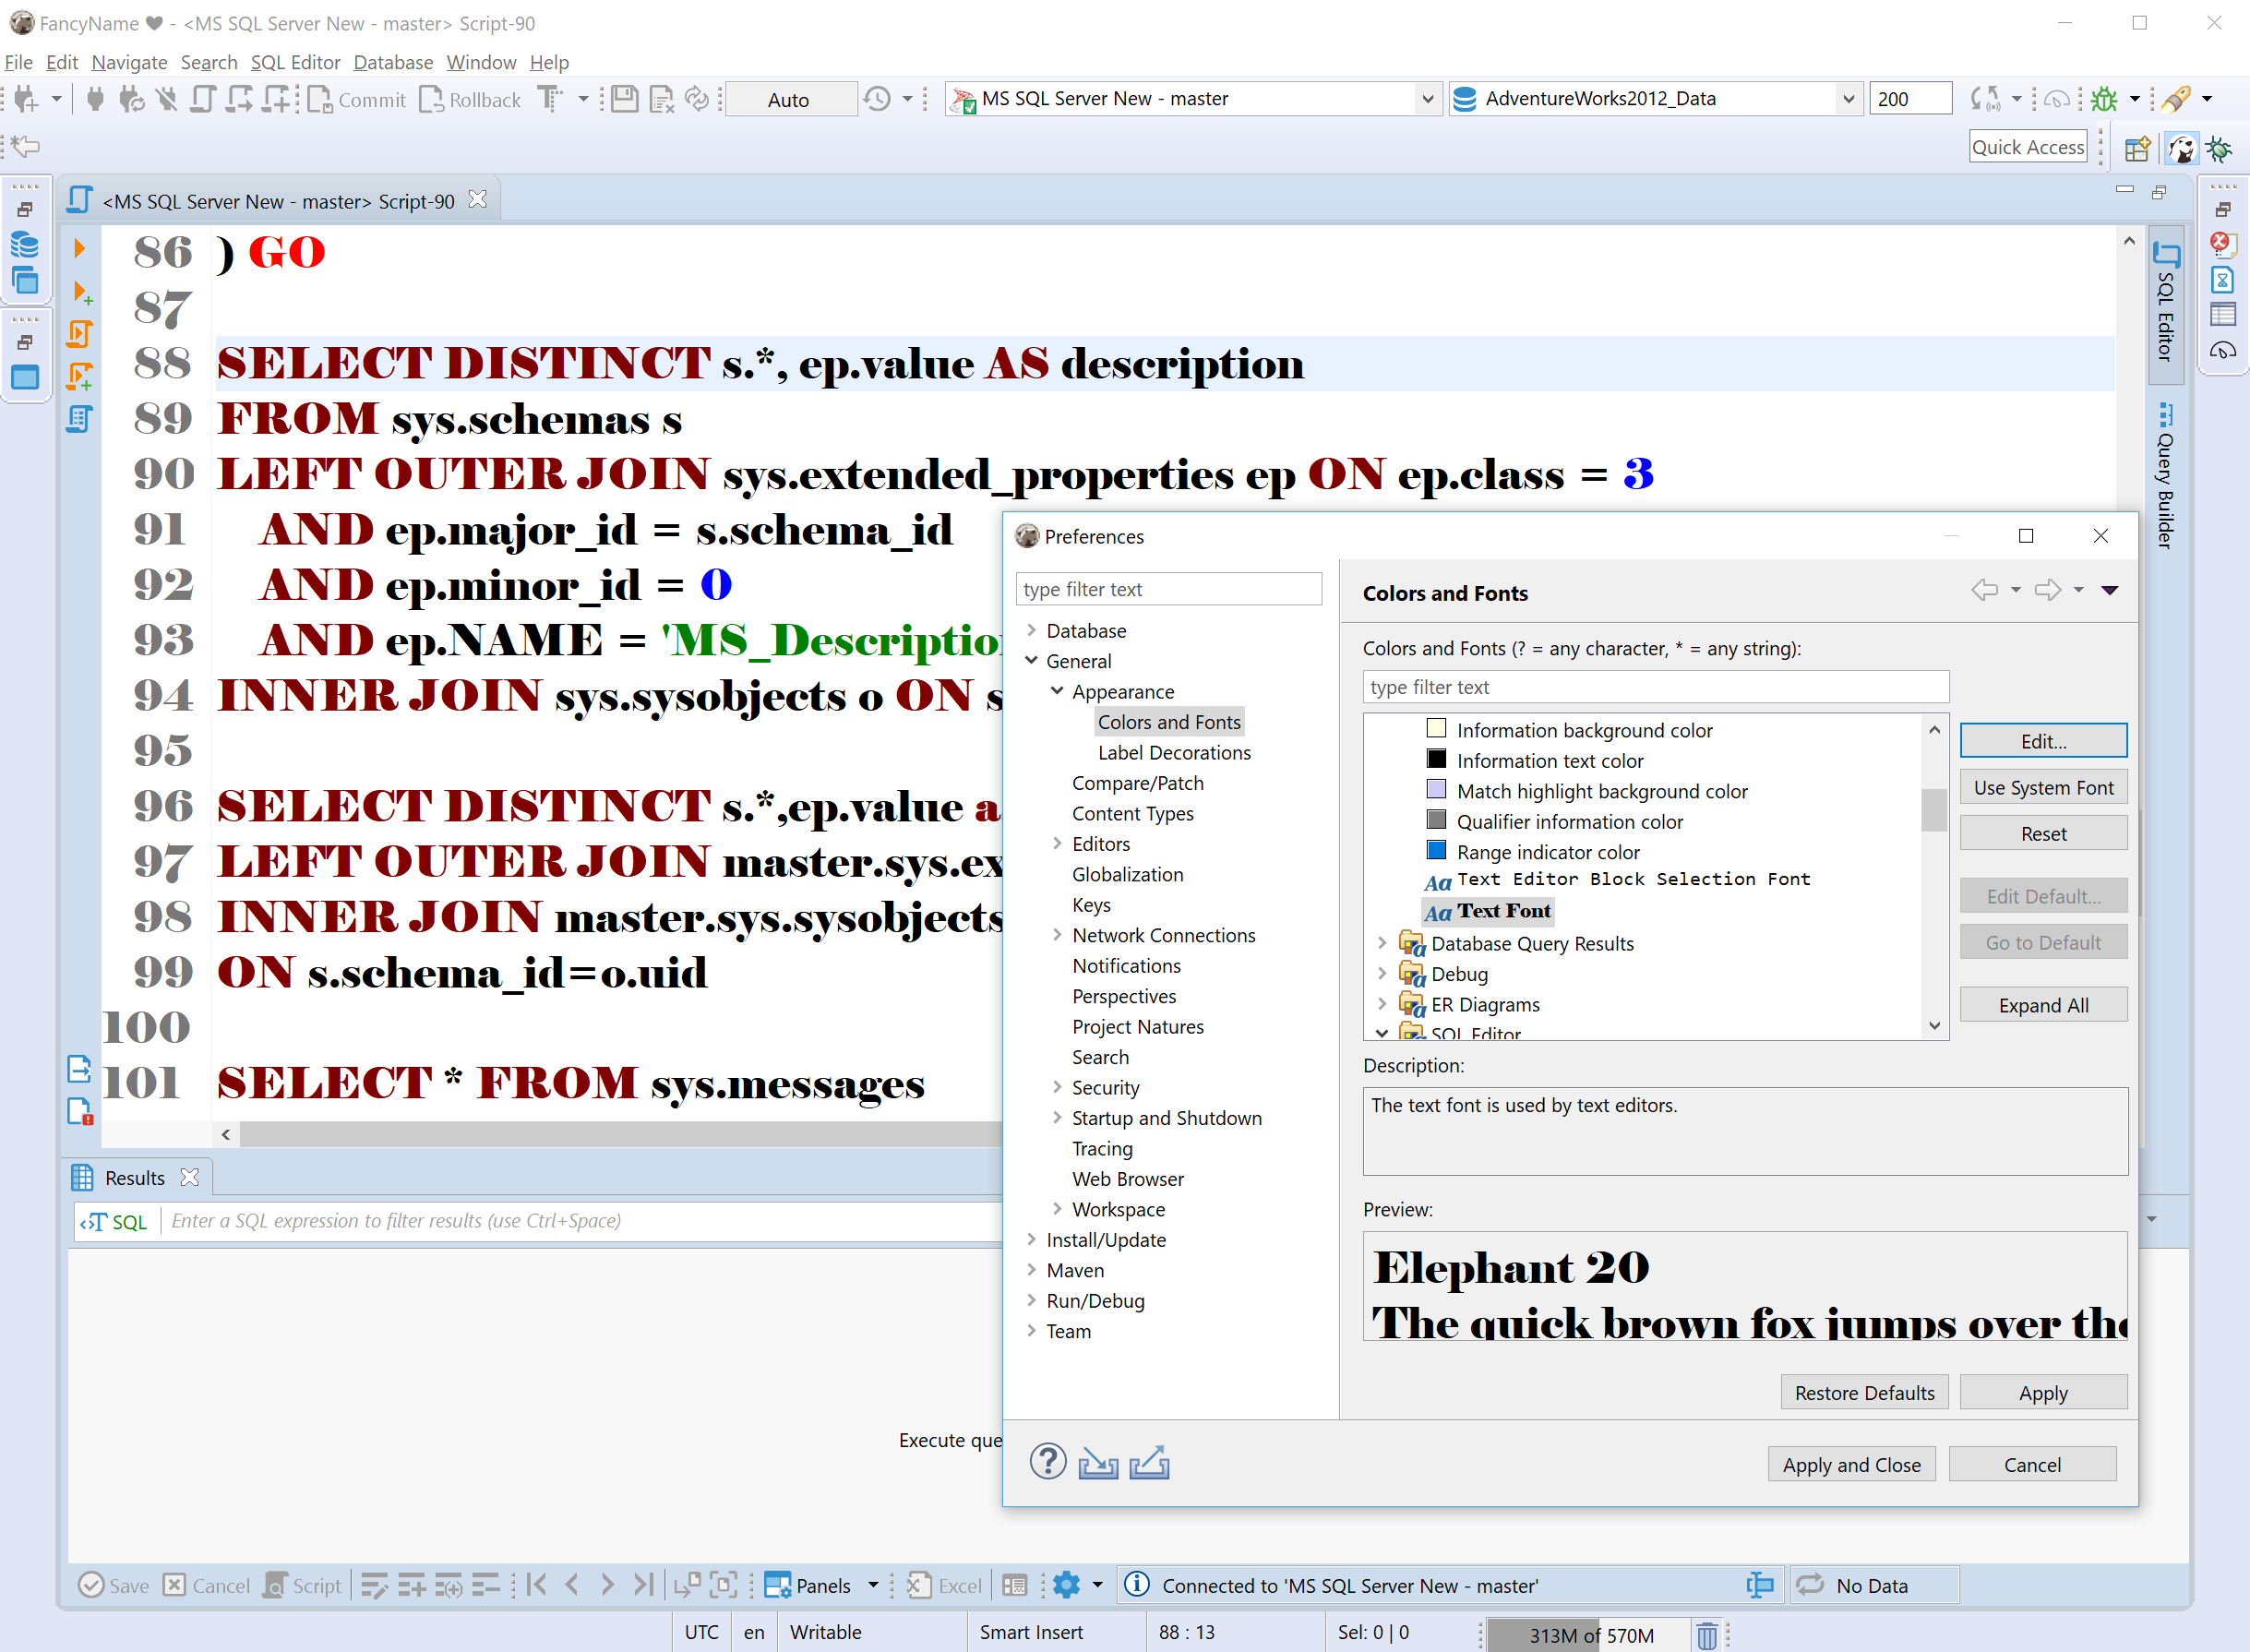The height and width of the screenshot is (1652, 2250).
Task: Open a new database connection with the plug icon
Action: (x=95, y=99)
